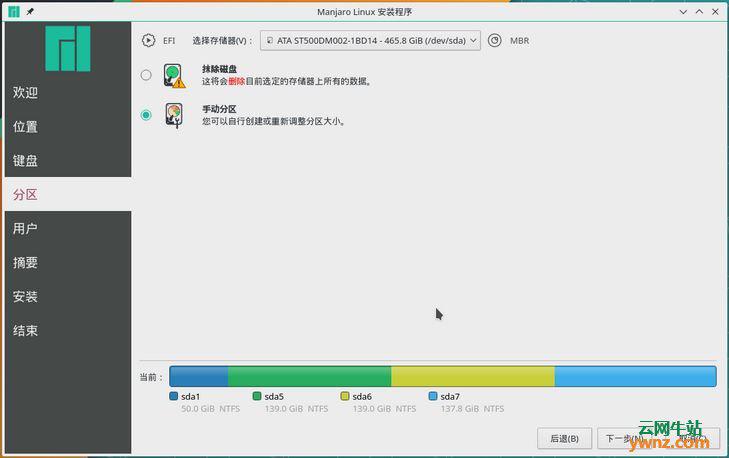The width and height of the screenshot is (729, 458).
Task: Click the yellow sda6 segment in partition bar
Action: click(473, 377)
